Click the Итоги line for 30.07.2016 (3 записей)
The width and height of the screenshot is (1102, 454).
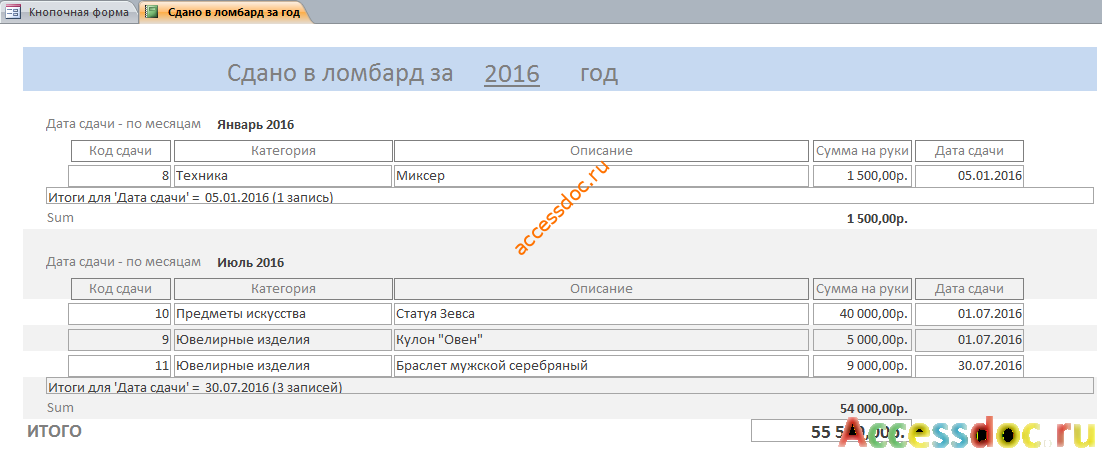click(569, 386)
